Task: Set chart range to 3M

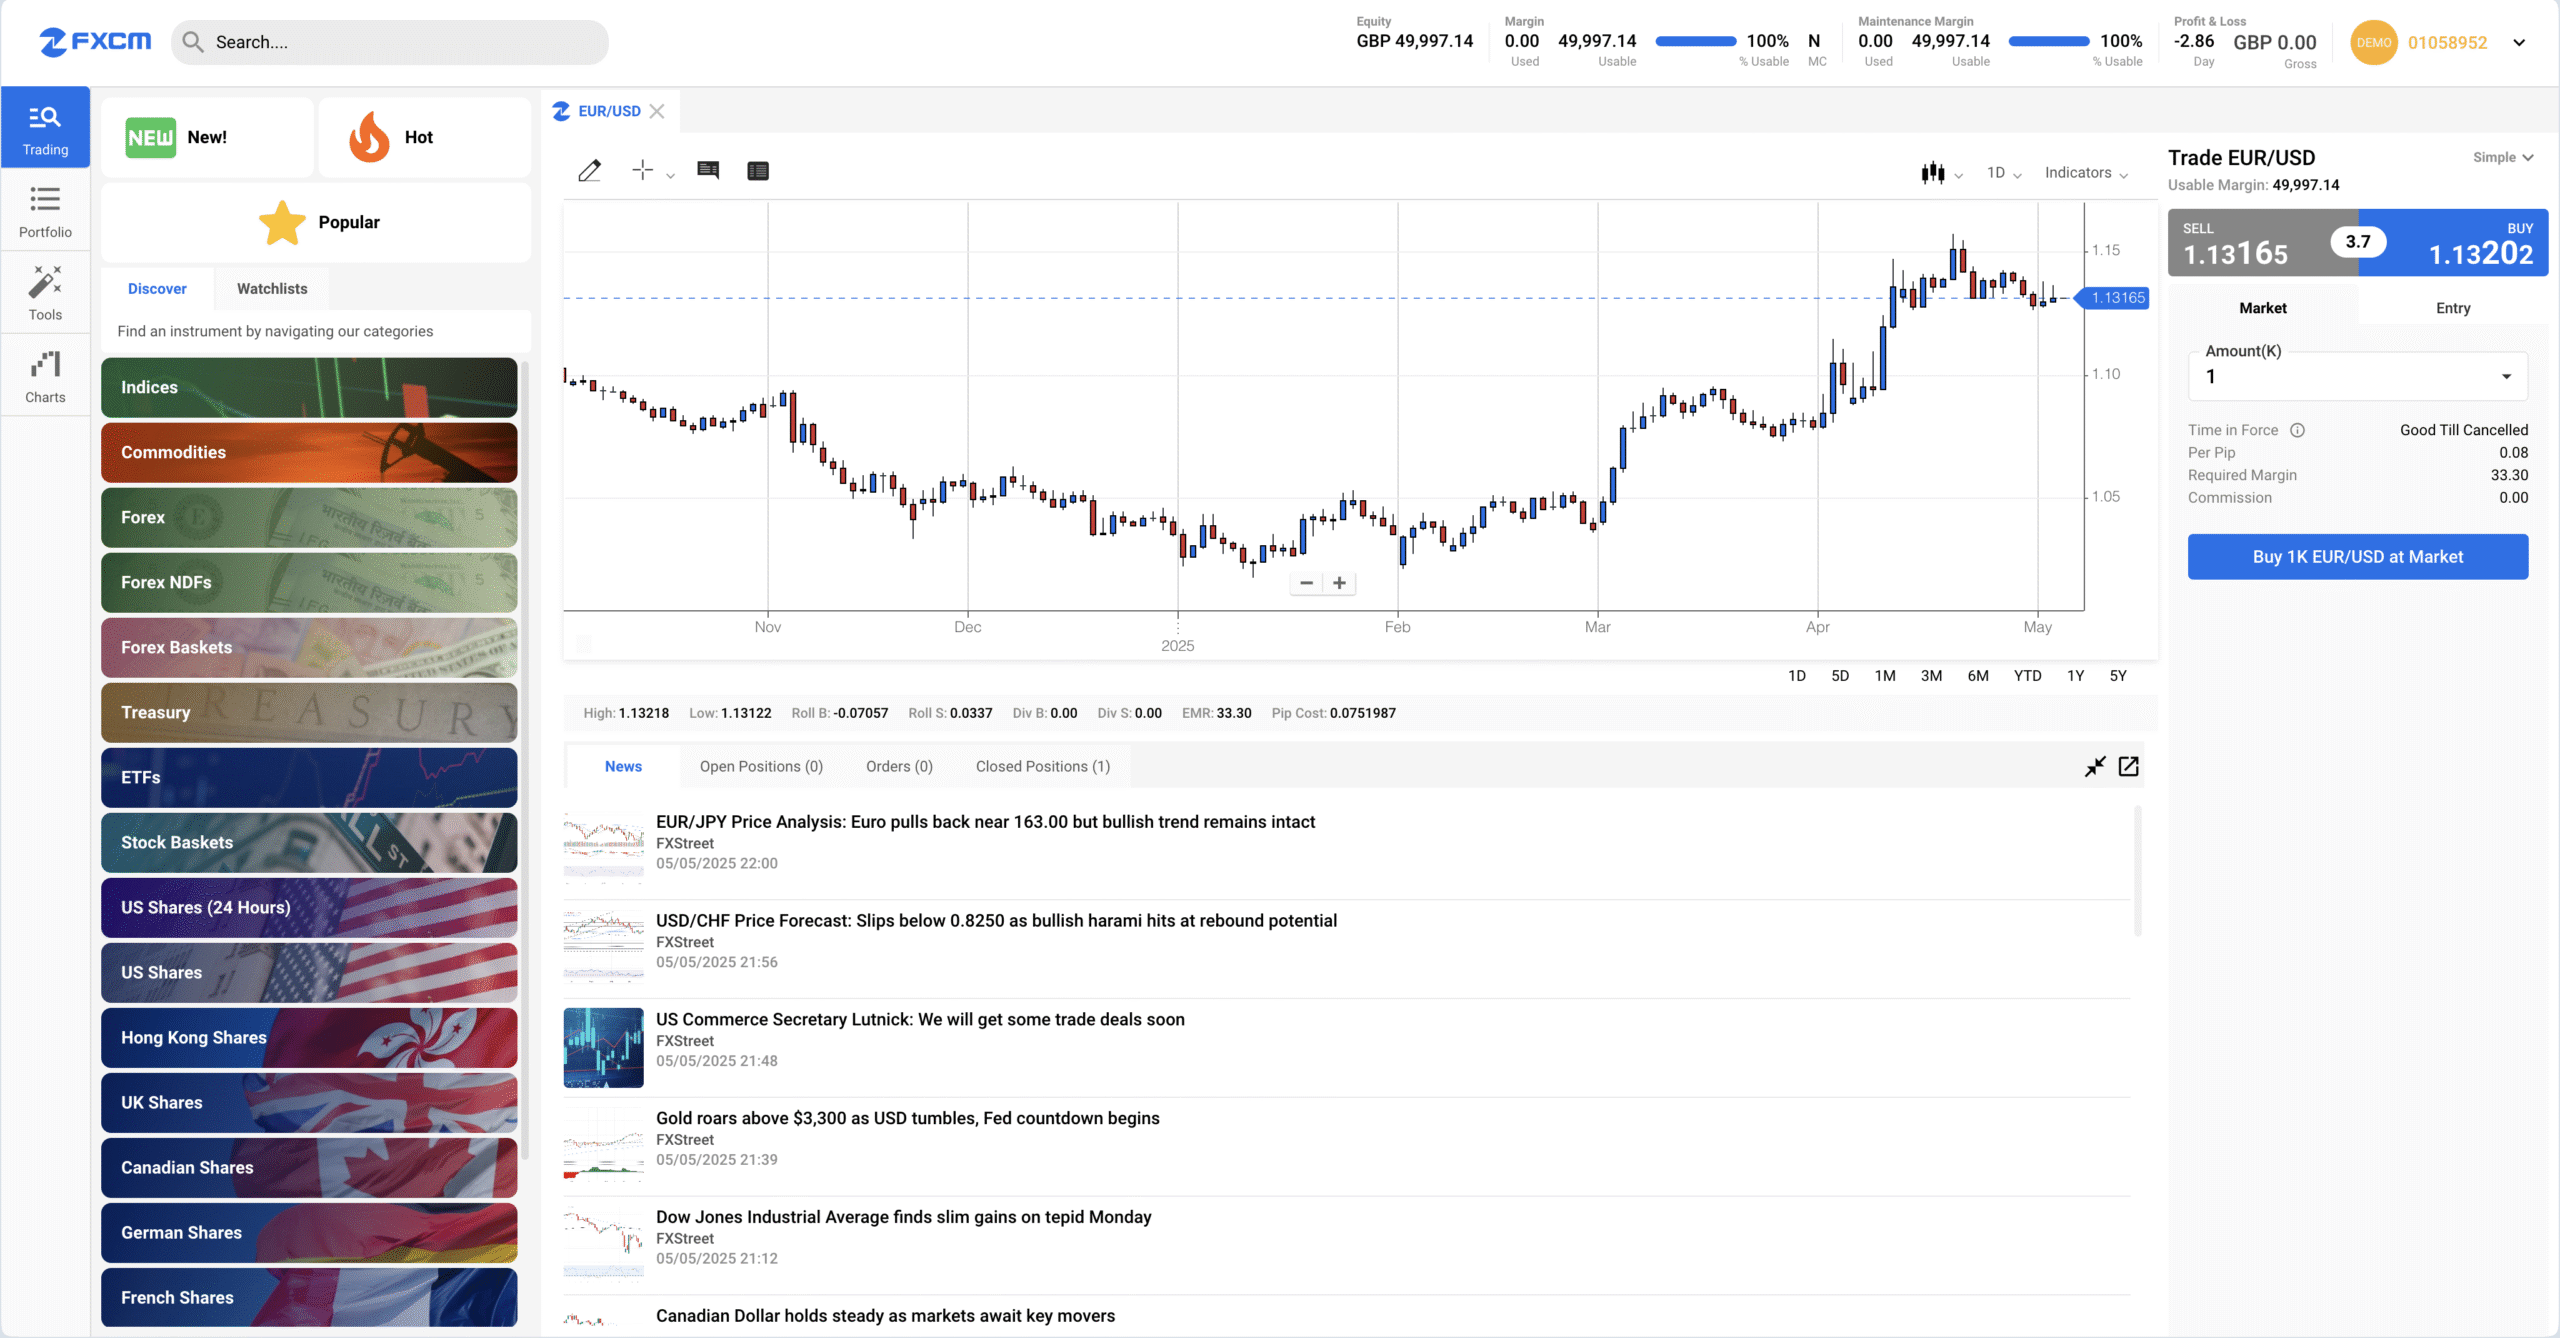Action: [1931, 676]
